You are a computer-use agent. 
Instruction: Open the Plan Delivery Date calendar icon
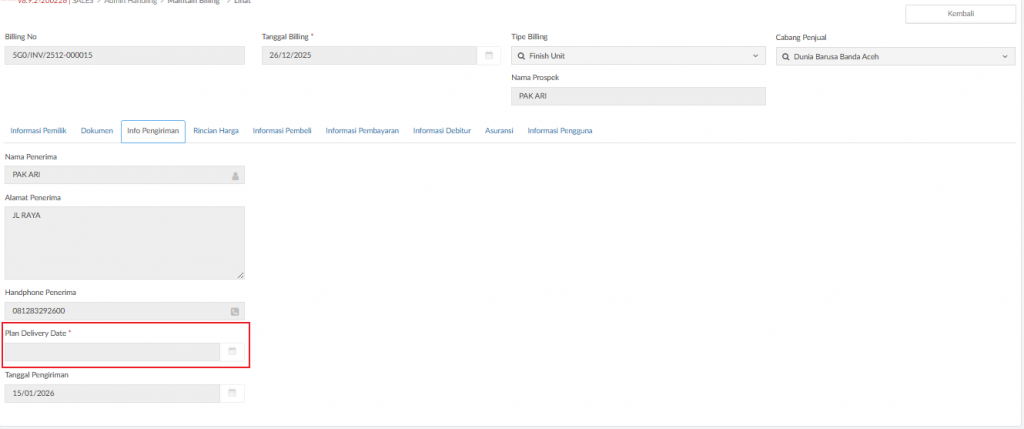232,352
